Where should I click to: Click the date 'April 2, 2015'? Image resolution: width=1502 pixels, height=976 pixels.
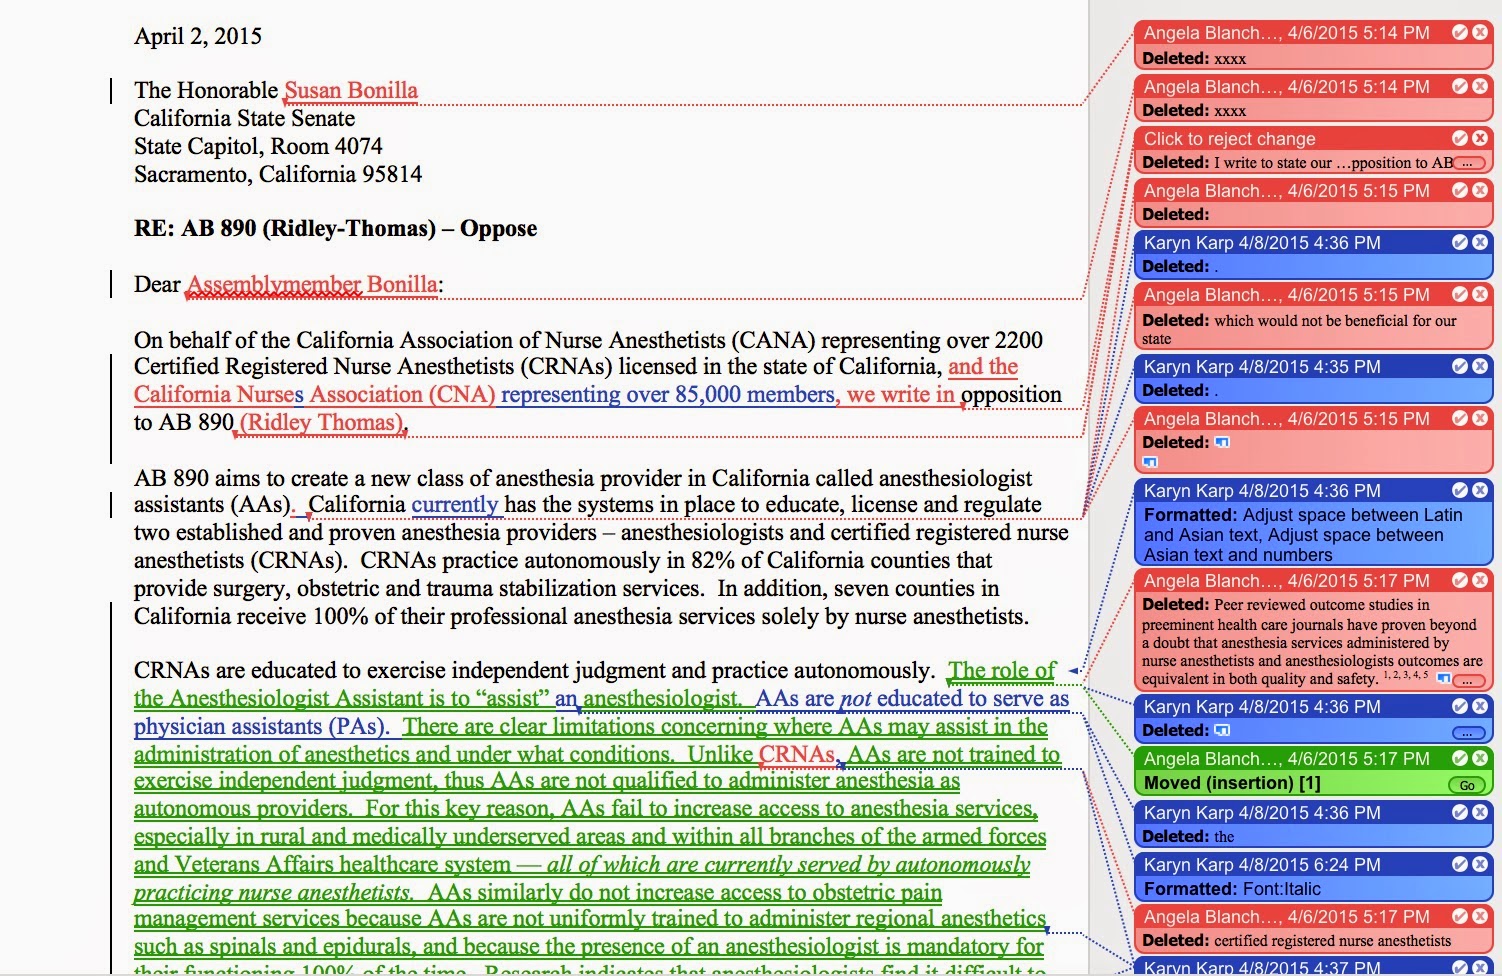click(x=198, y=36)
